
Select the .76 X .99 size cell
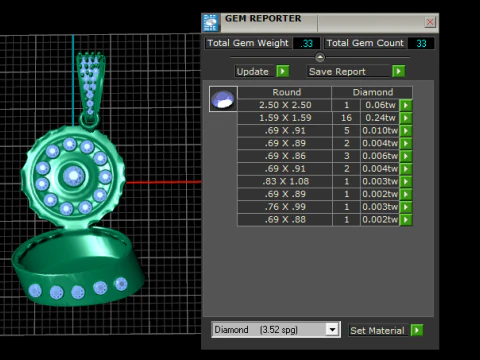click(285, 207)
